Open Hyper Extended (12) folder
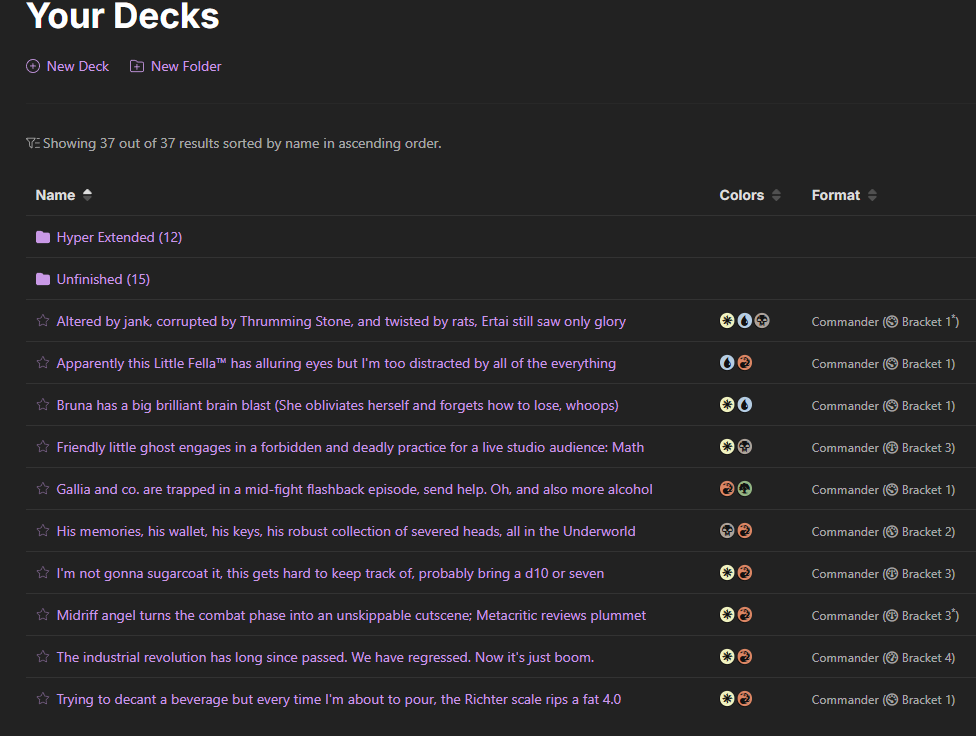The height and width of the screenshot is (736, 976). tap(120, 237)
